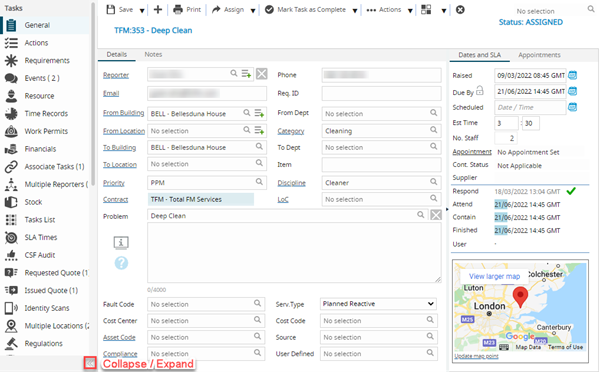Open the Raised date calendar picker
This screenshot has height=372, width=600.
(572, 75)
